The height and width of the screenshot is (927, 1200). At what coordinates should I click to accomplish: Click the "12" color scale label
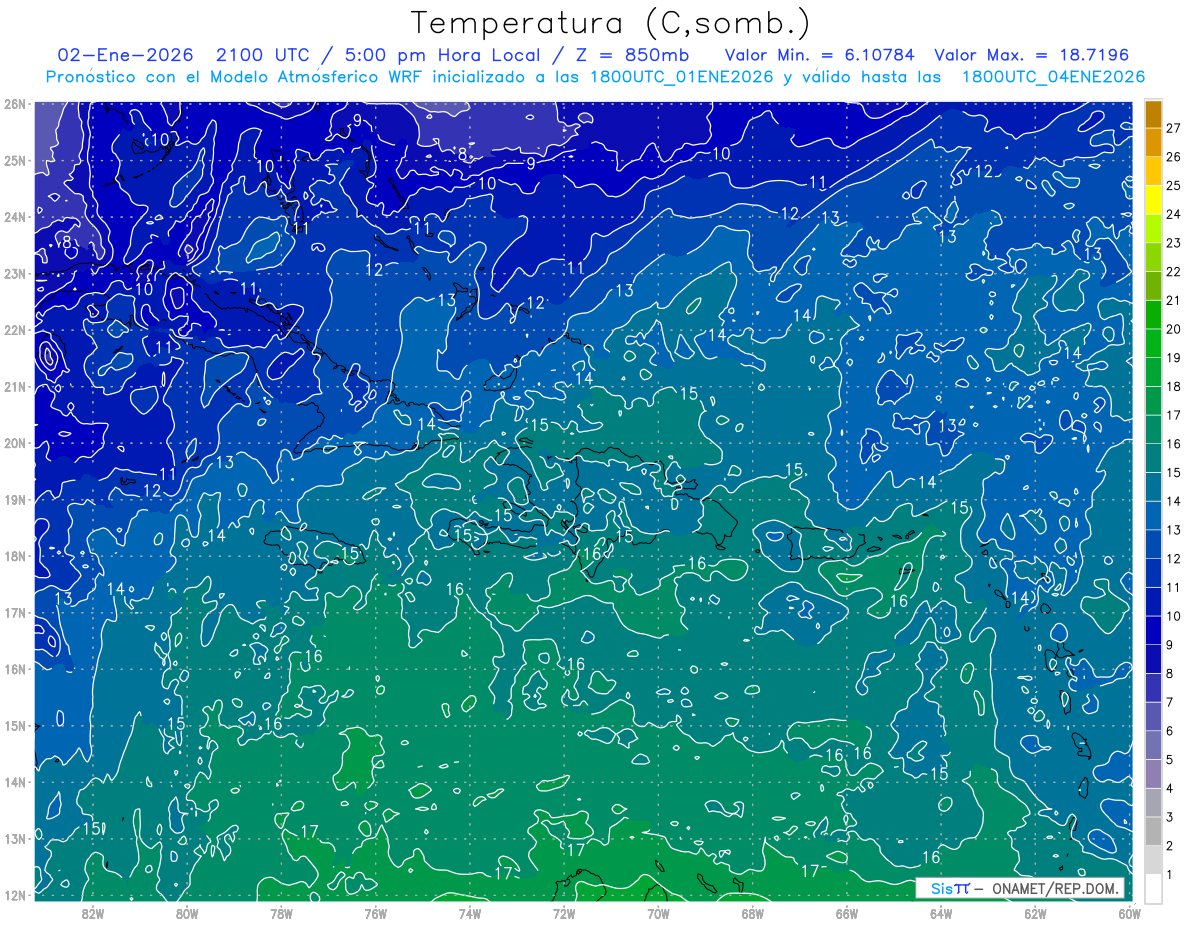[x=1174, y=559]
